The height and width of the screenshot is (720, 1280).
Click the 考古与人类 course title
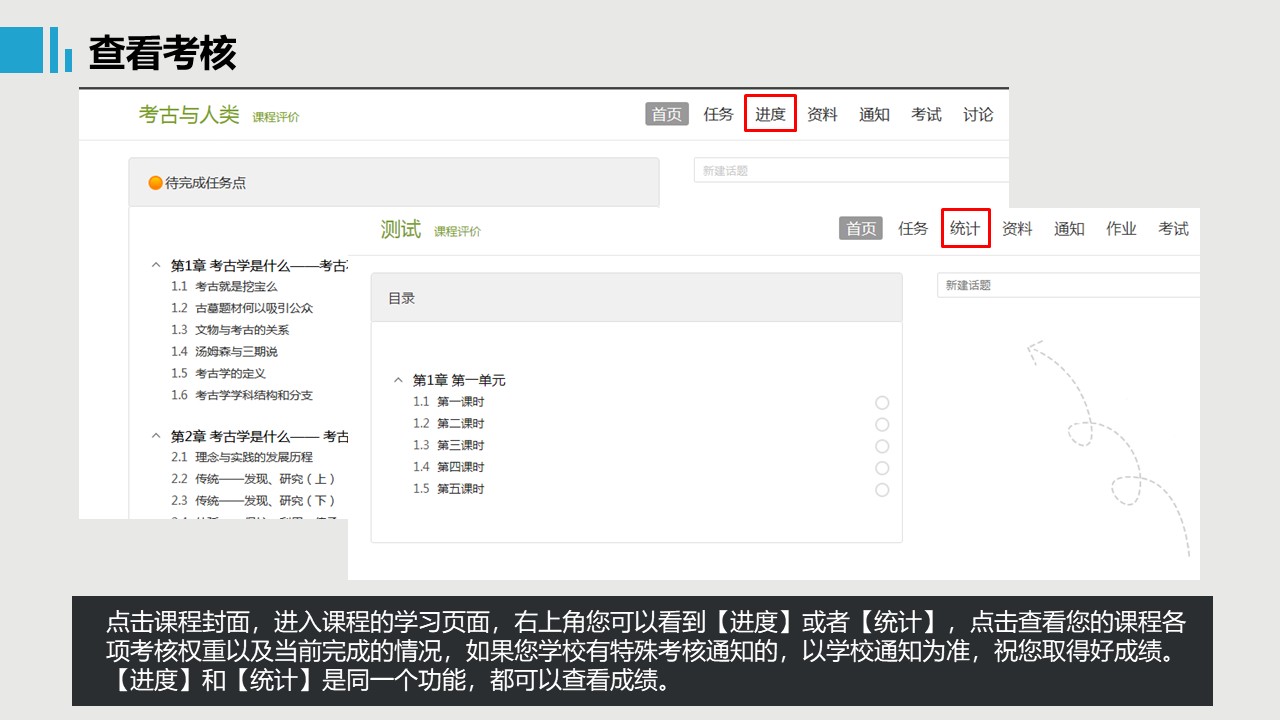[189, 115]
